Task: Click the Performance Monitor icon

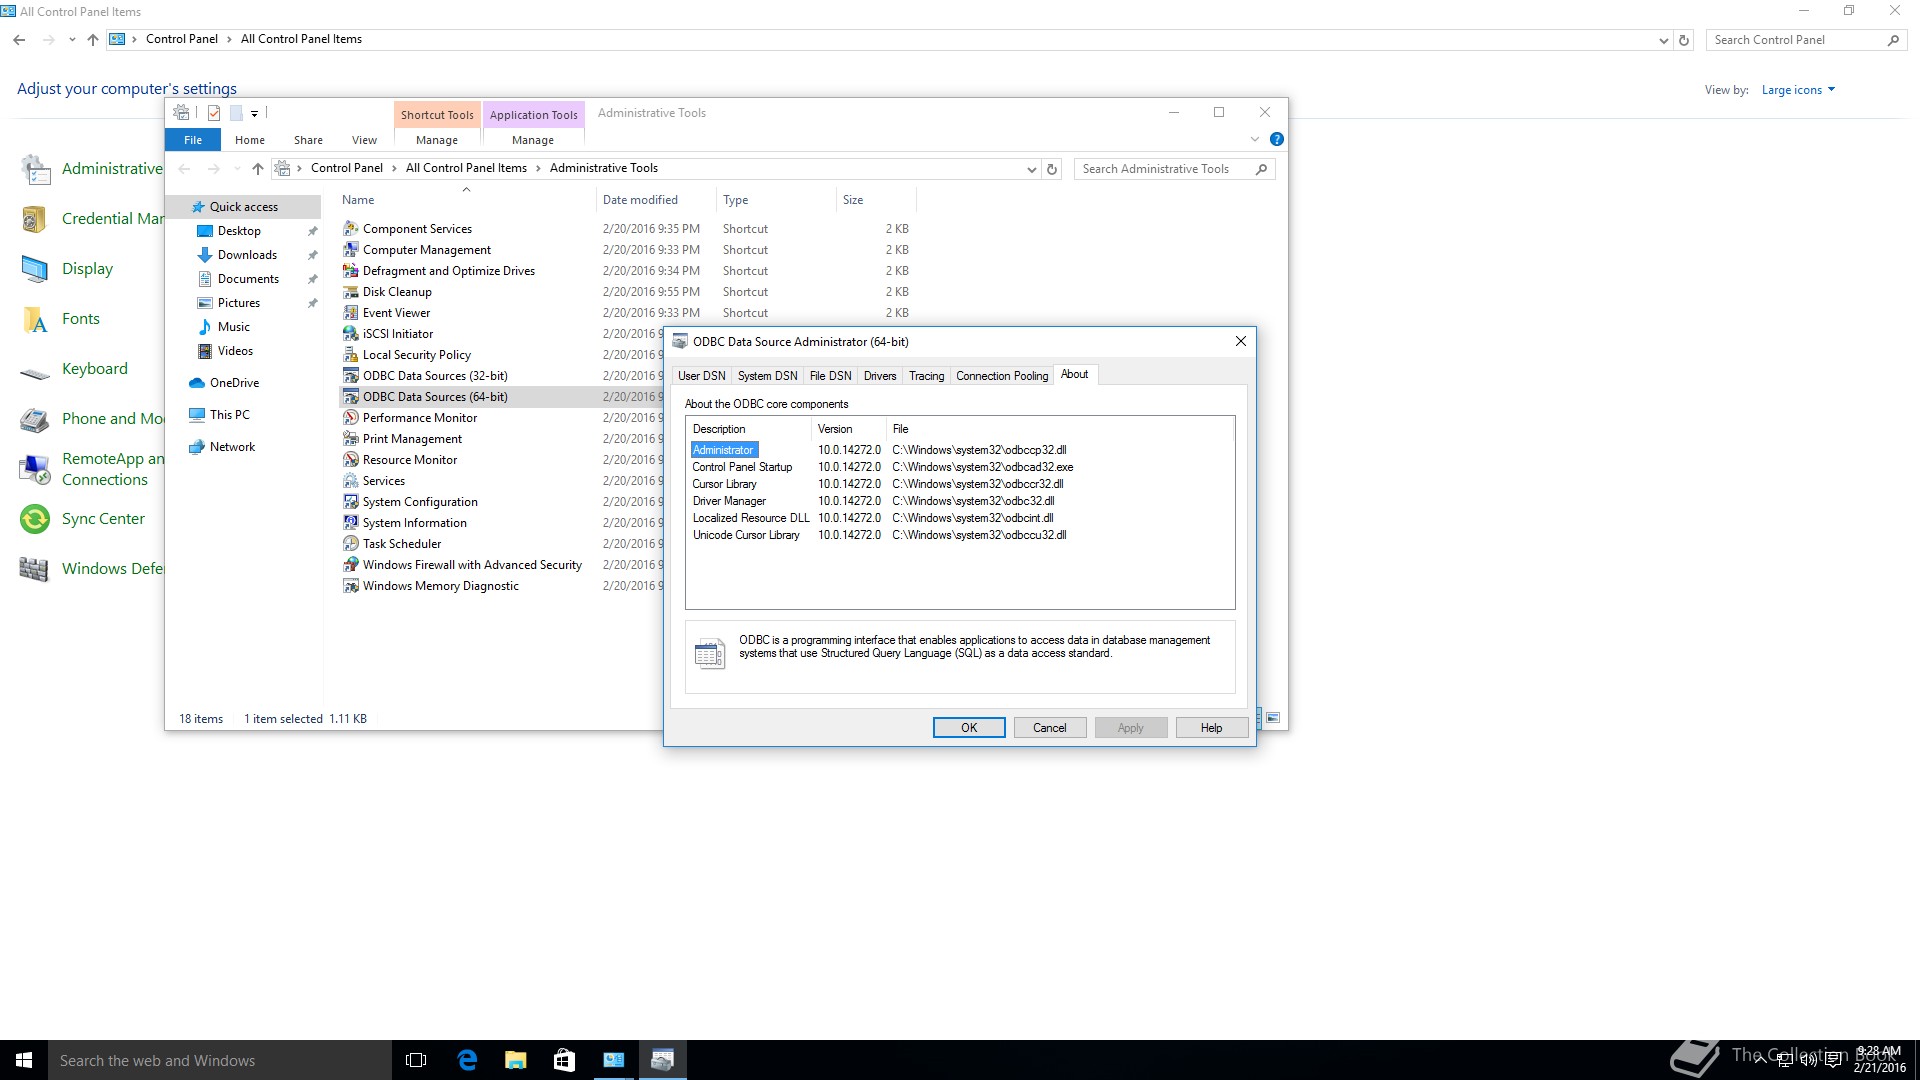Action: coord(350,418)
